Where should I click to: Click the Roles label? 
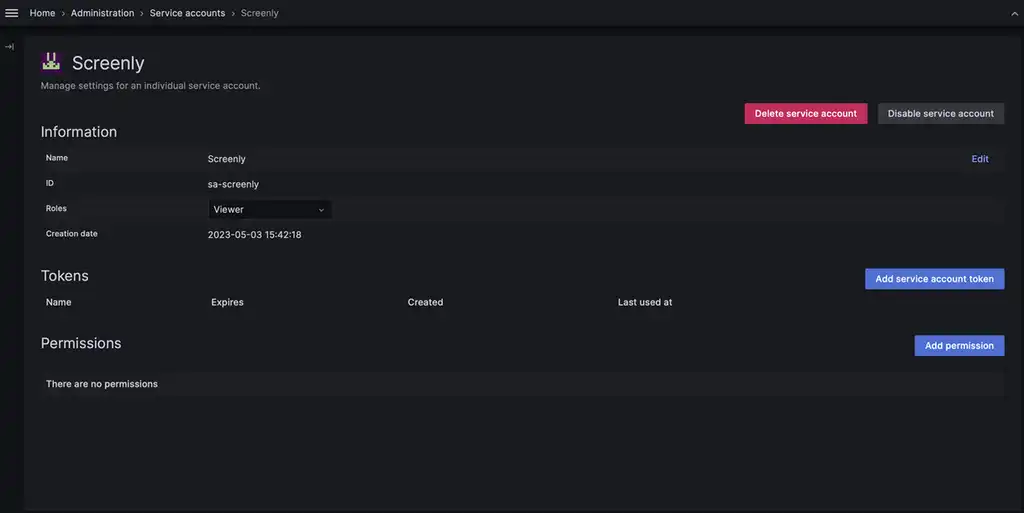(56, 208)
